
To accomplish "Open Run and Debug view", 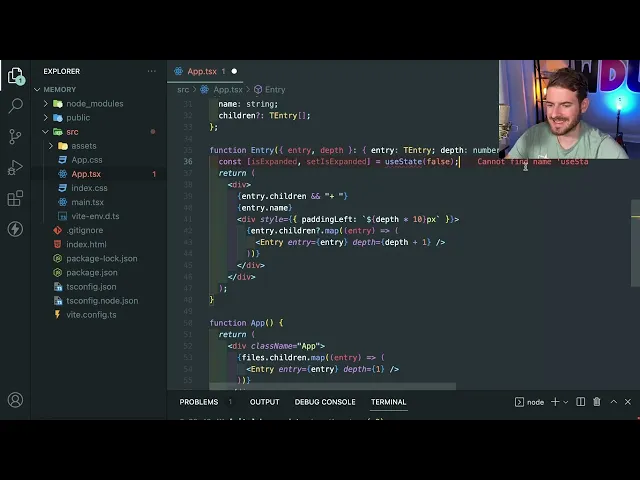I will pyautogui.click(x=15, y=167).
